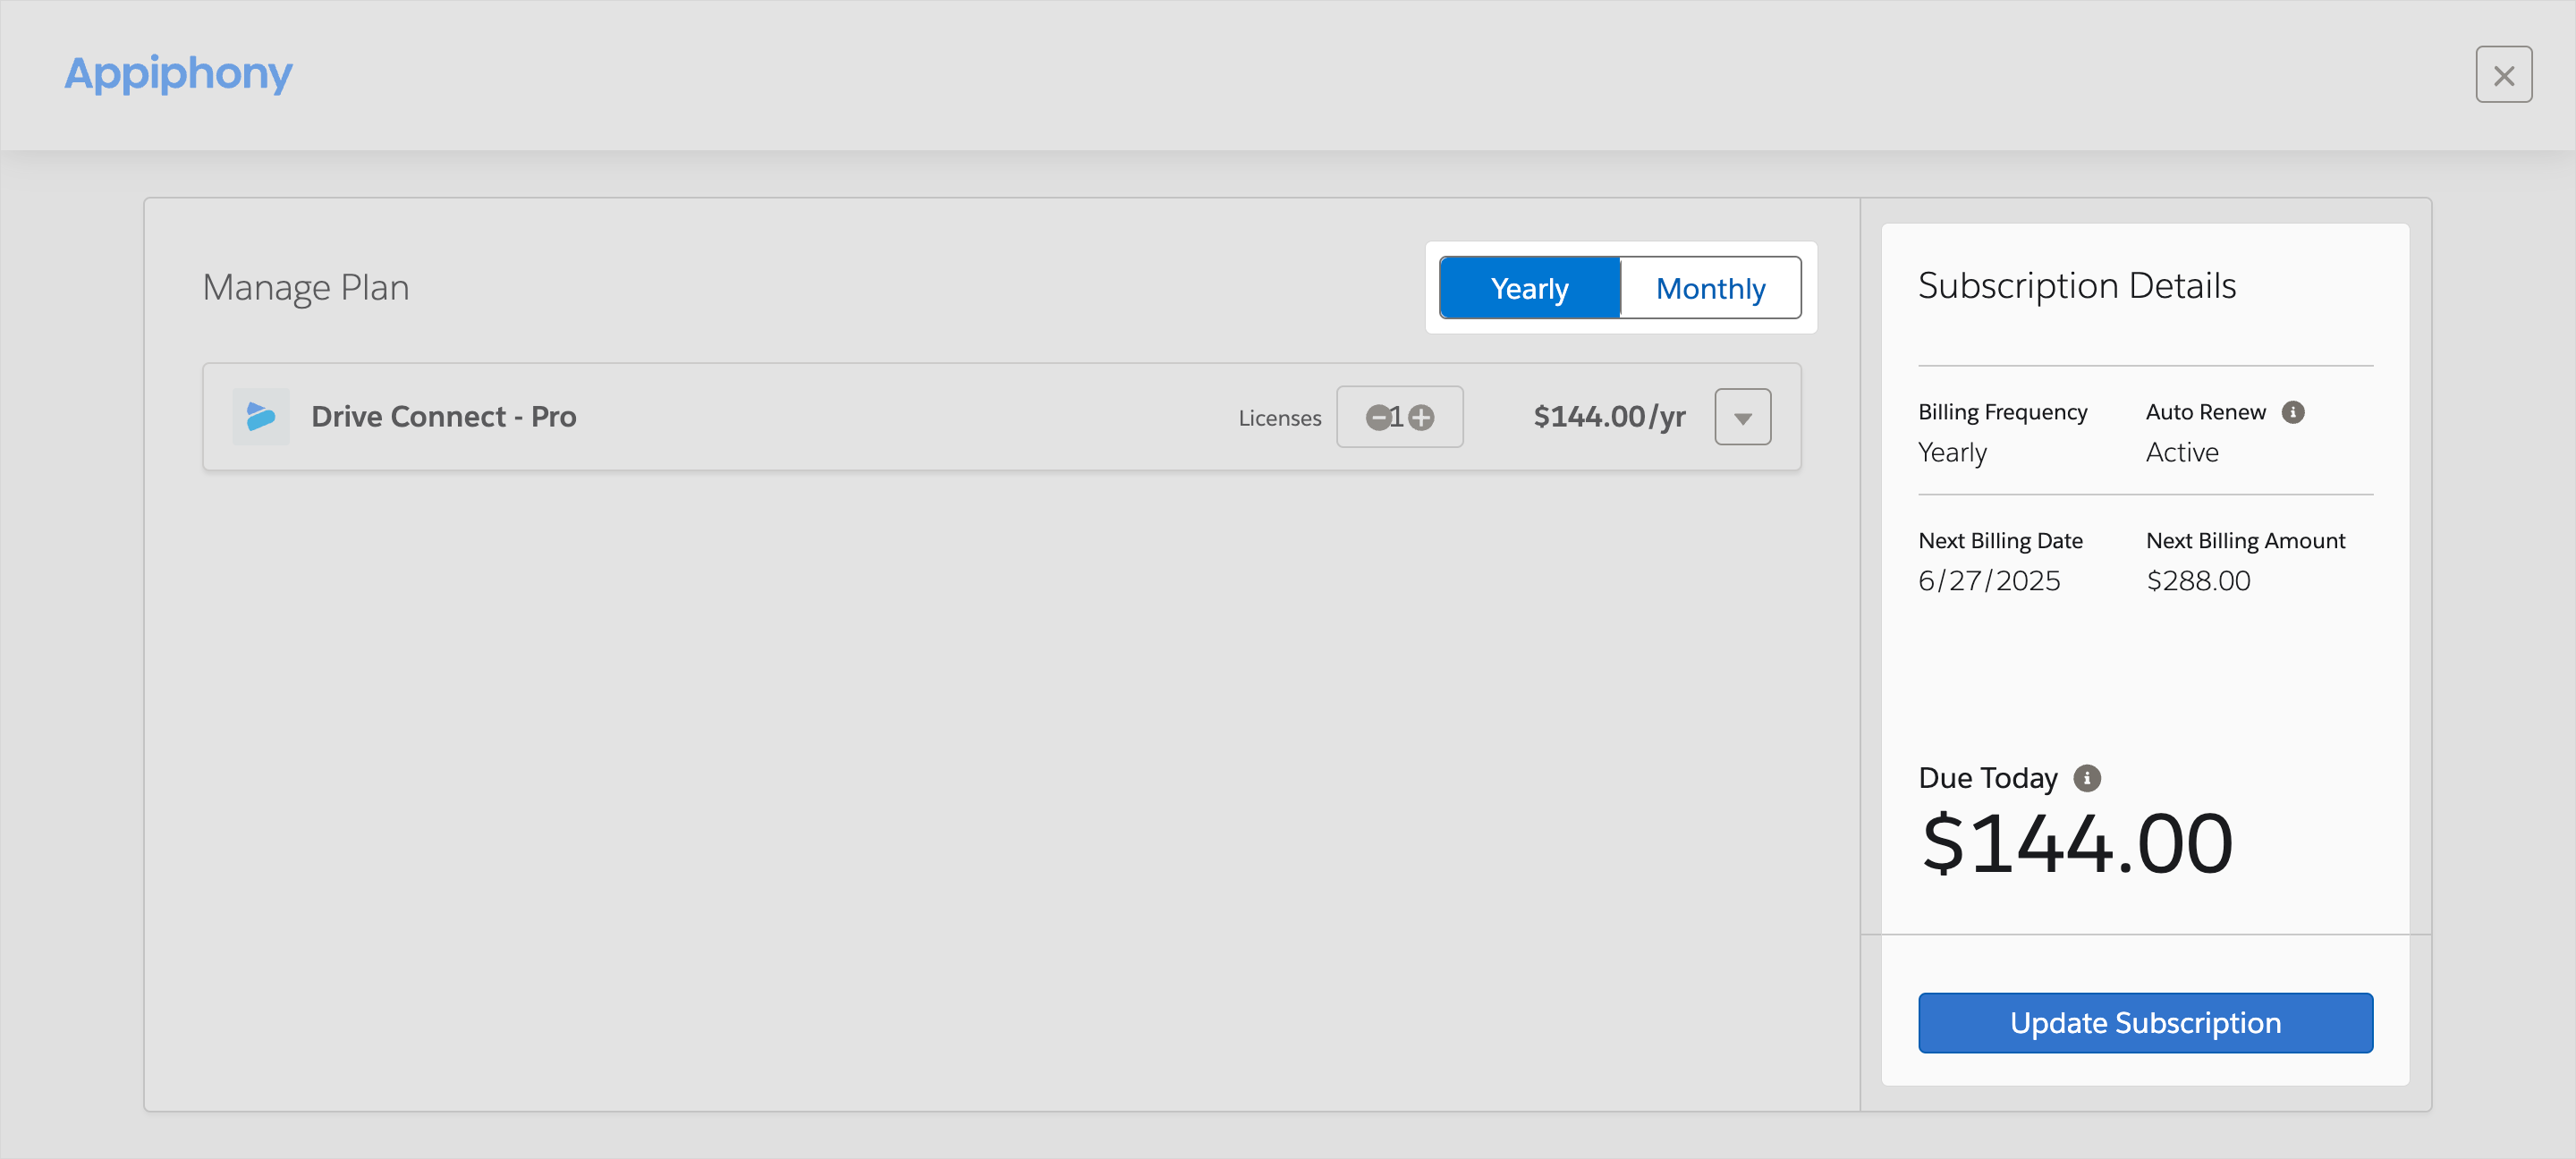Show Due Today info tooltip icon
2576x1159 pixels.
coord(2087,778)
